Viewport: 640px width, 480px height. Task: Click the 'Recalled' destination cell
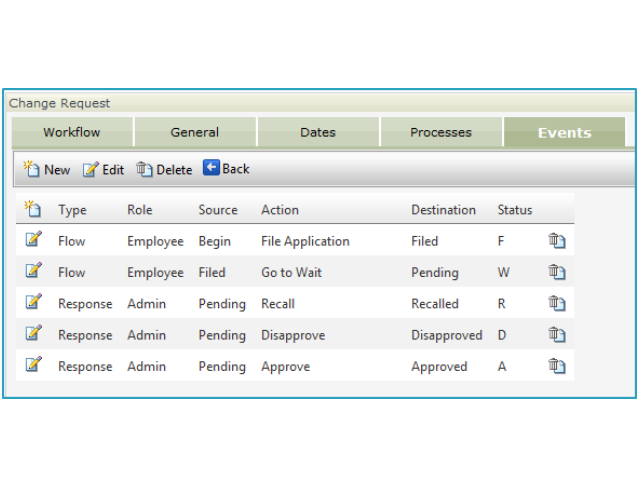point(435,304)
